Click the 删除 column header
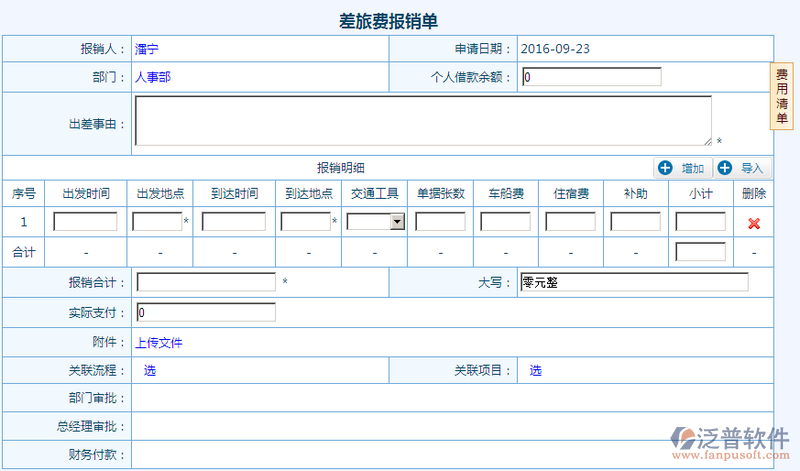This screenshot has height=471, width=800. (754, 193)
